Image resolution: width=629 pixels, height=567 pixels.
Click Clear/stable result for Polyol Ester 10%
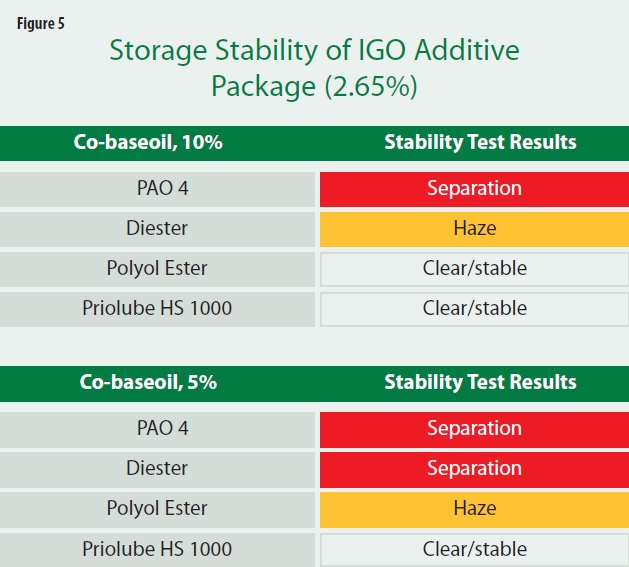[474, 269]
